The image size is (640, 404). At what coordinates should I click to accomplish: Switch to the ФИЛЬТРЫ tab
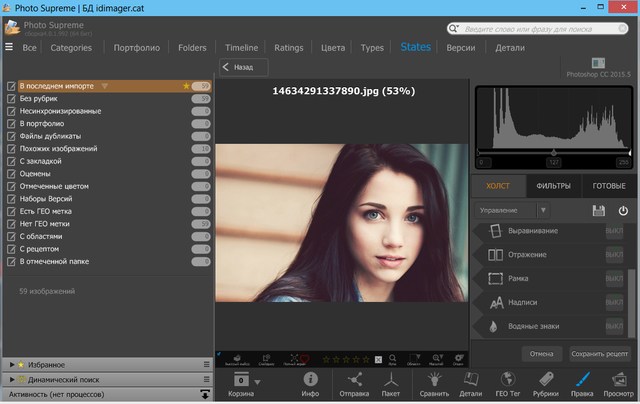pyautogui.click(x=553, y=185)
